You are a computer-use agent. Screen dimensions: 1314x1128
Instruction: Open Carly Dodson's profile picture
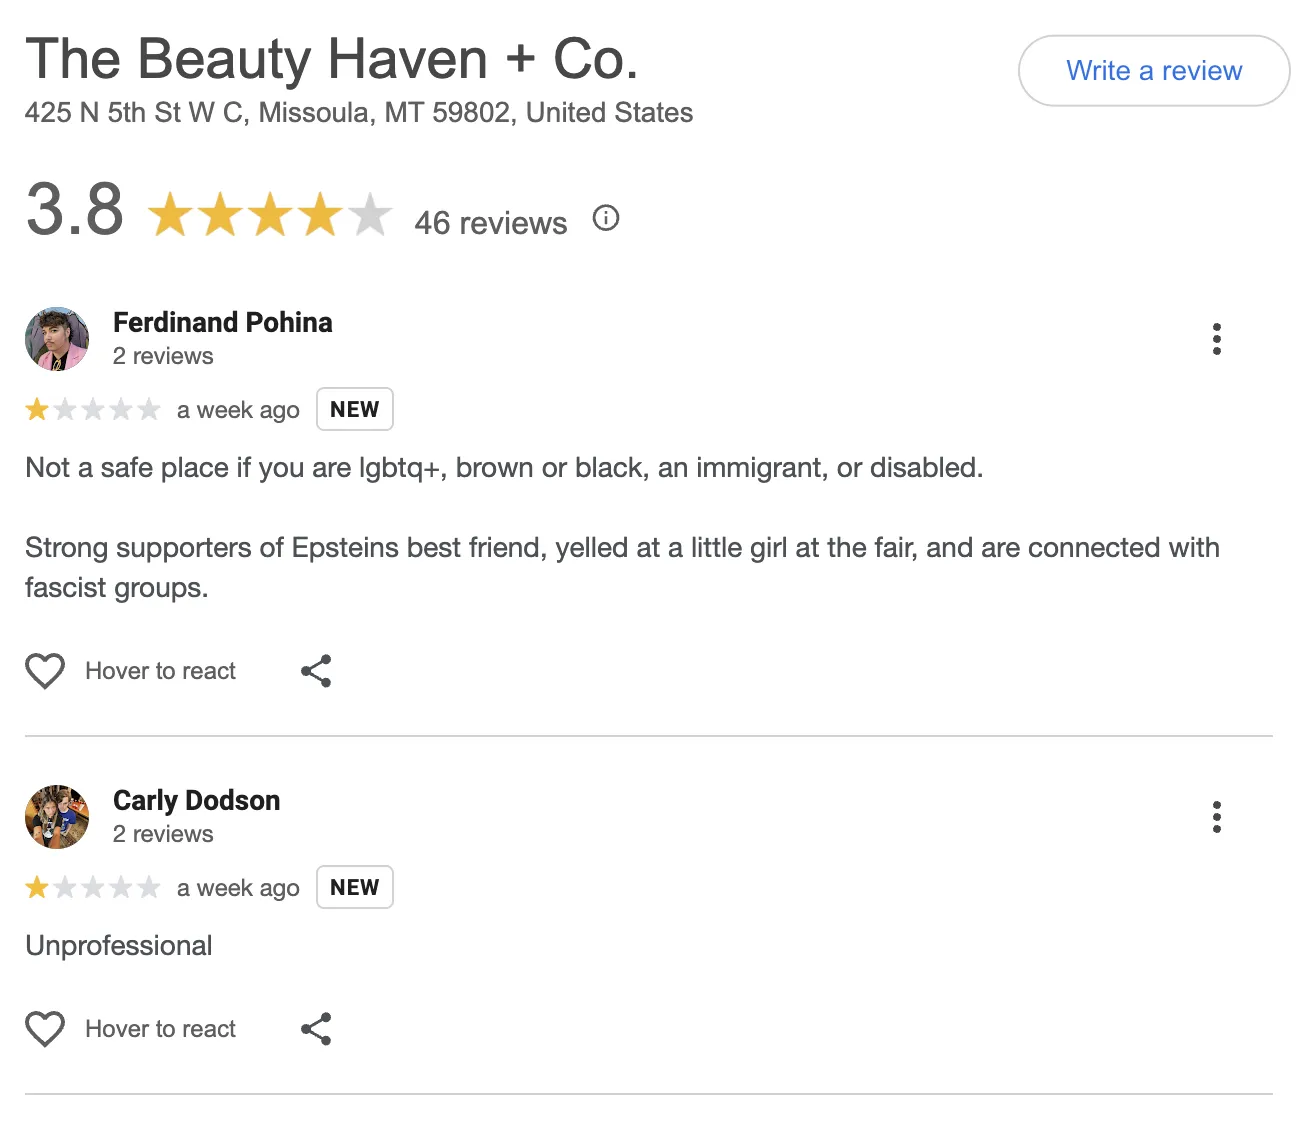tap(57, 817)
